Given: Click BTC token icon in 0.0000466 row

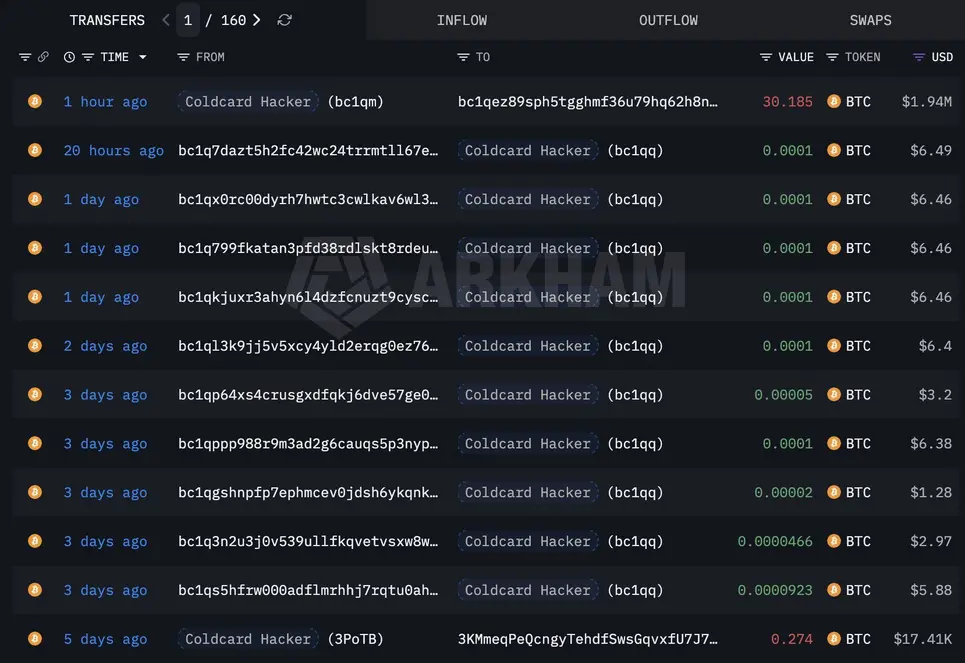Looking at the screenshot, I should pyautogui.click(x=834, y=540).
